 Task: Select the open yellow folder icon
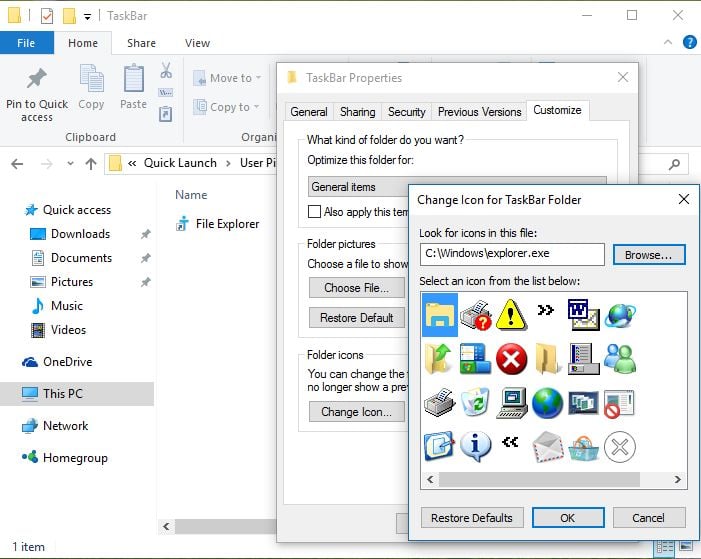[547, 359]
